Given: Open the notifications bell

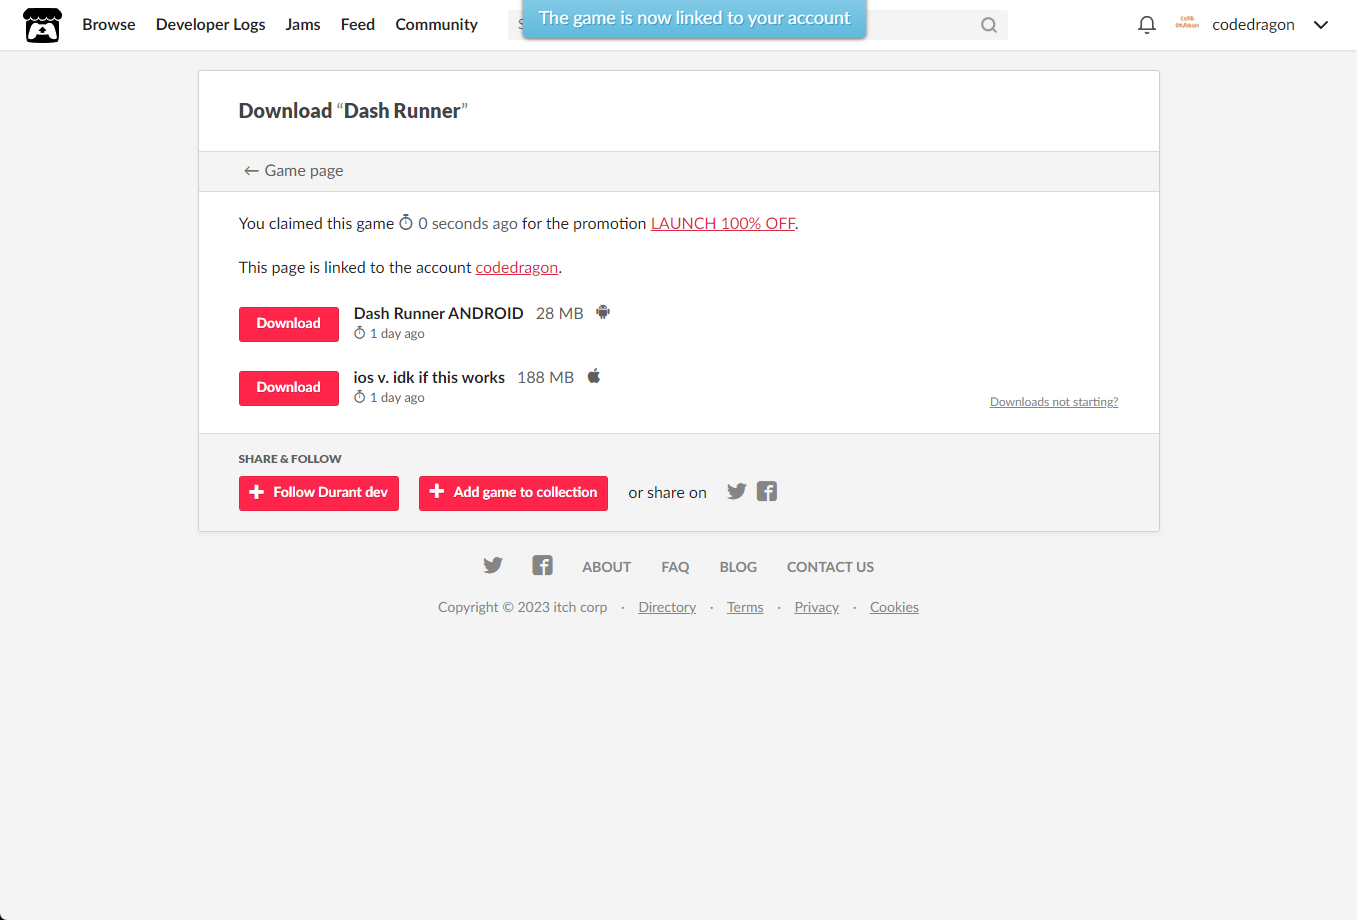Looking at the screenshot, I should [1147, 25].
